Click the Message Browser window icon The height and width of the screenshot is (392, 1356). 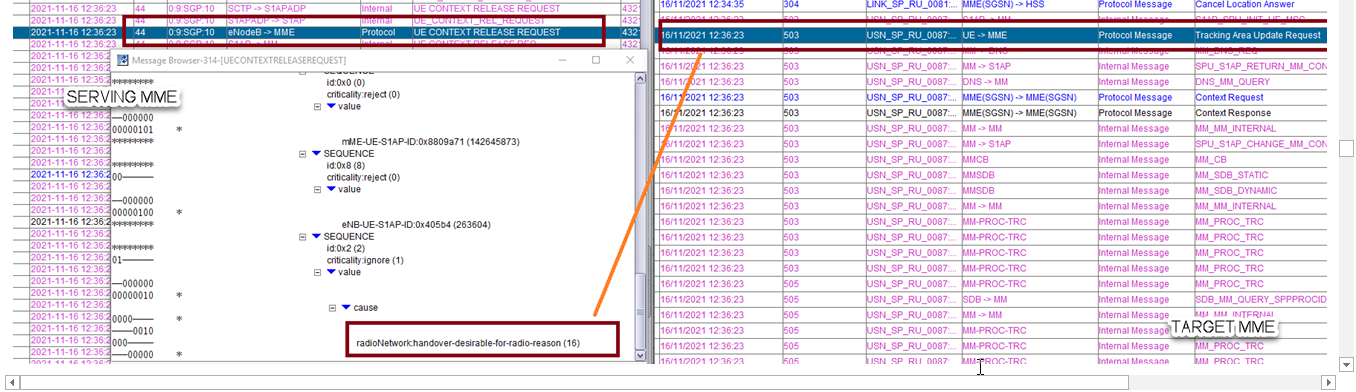click(122, 60)
